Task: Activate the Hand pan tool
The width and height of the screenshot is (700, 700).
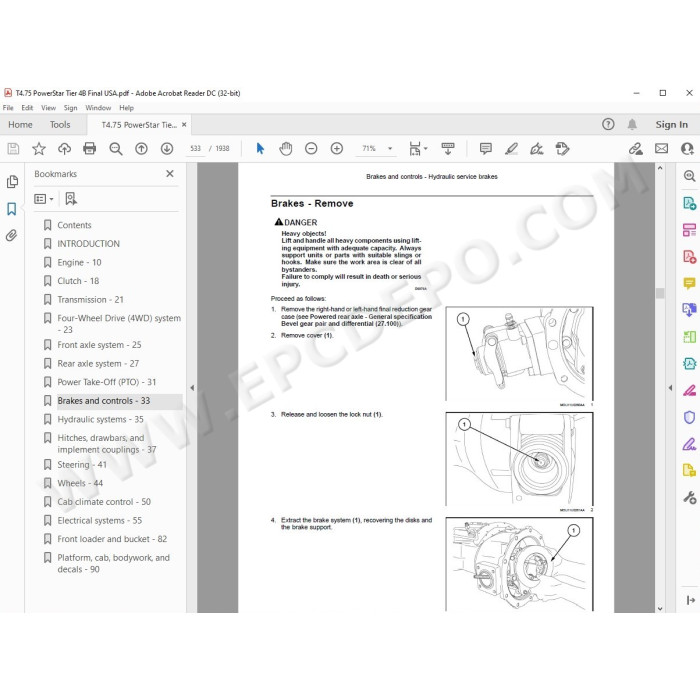Action: pos(286,149)
